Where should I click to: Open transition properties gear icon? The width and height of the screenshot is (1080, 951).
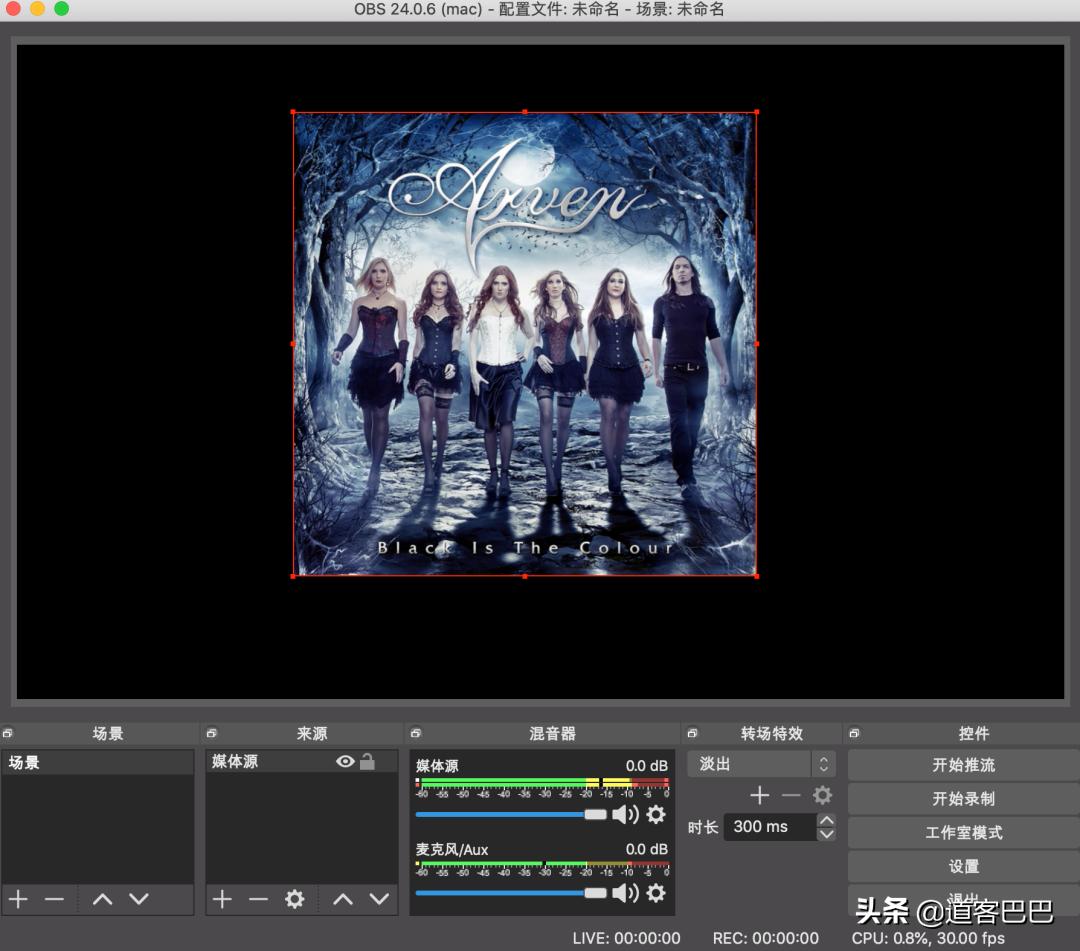pyautogui.click(x=822, y=795)
